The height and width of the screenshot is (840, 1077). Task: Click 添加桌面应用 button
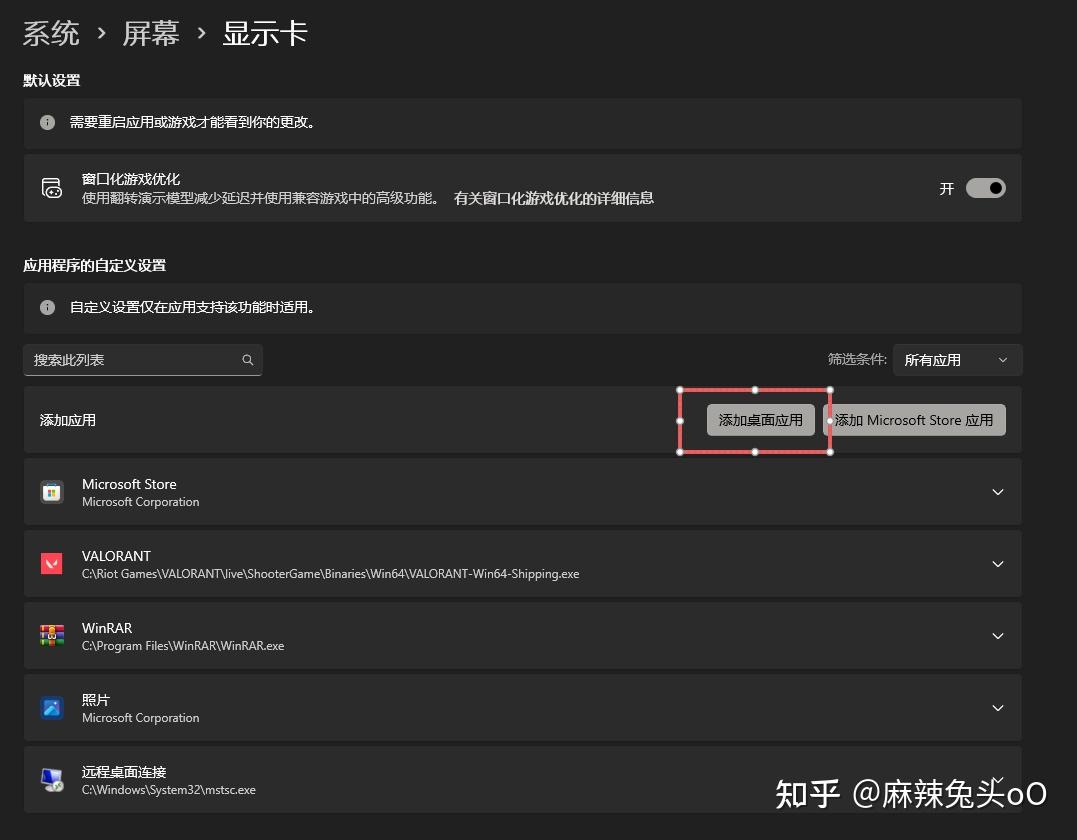760,420
